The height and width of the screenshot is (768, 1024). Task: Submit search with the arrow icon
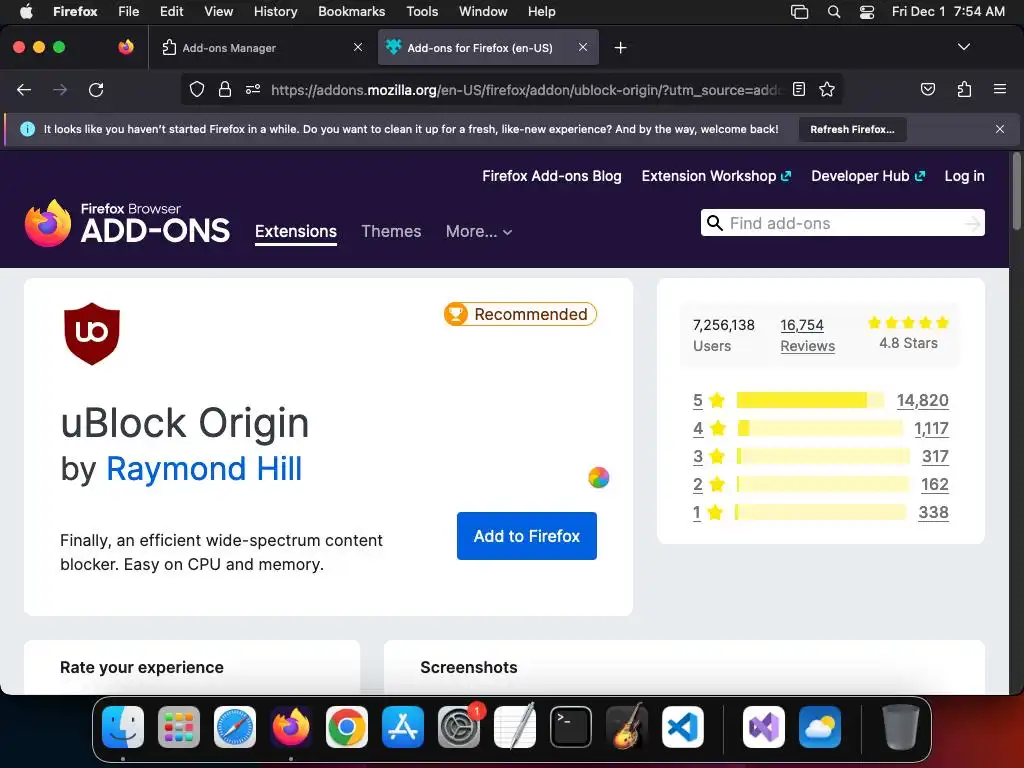click(972, 224)
